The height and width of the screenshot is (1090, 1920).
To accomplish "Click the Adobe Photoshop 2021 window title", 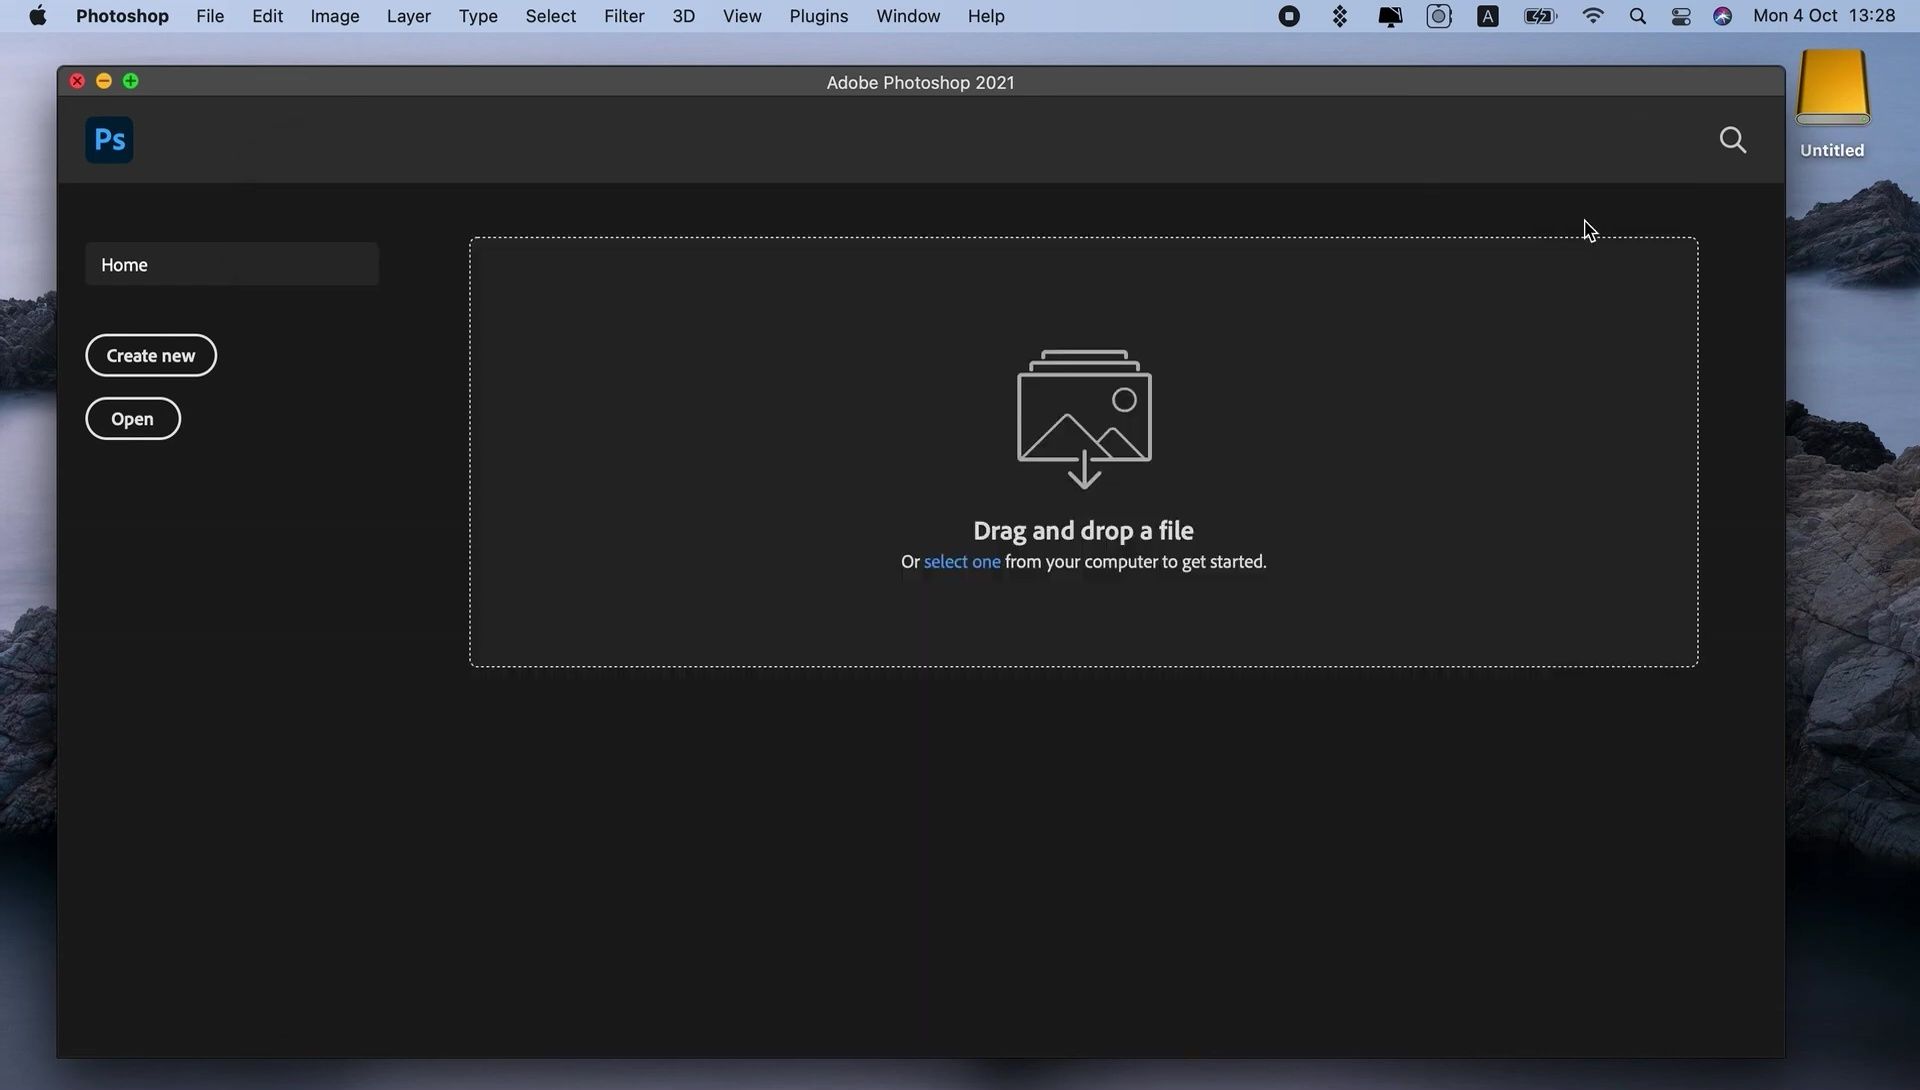I will [920, 83].
